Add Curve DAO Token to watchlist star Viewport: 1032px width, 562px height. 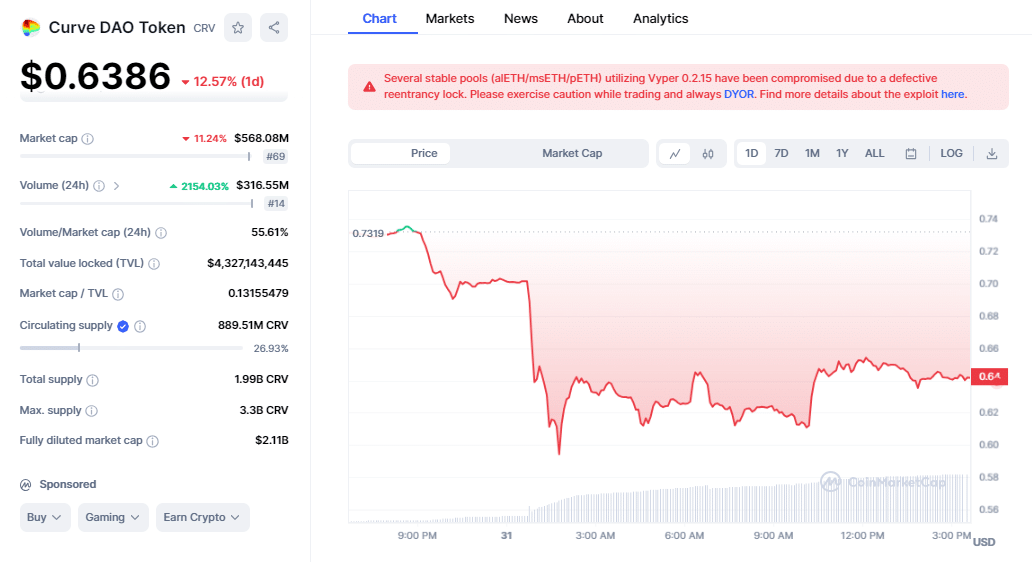(238, 28)
